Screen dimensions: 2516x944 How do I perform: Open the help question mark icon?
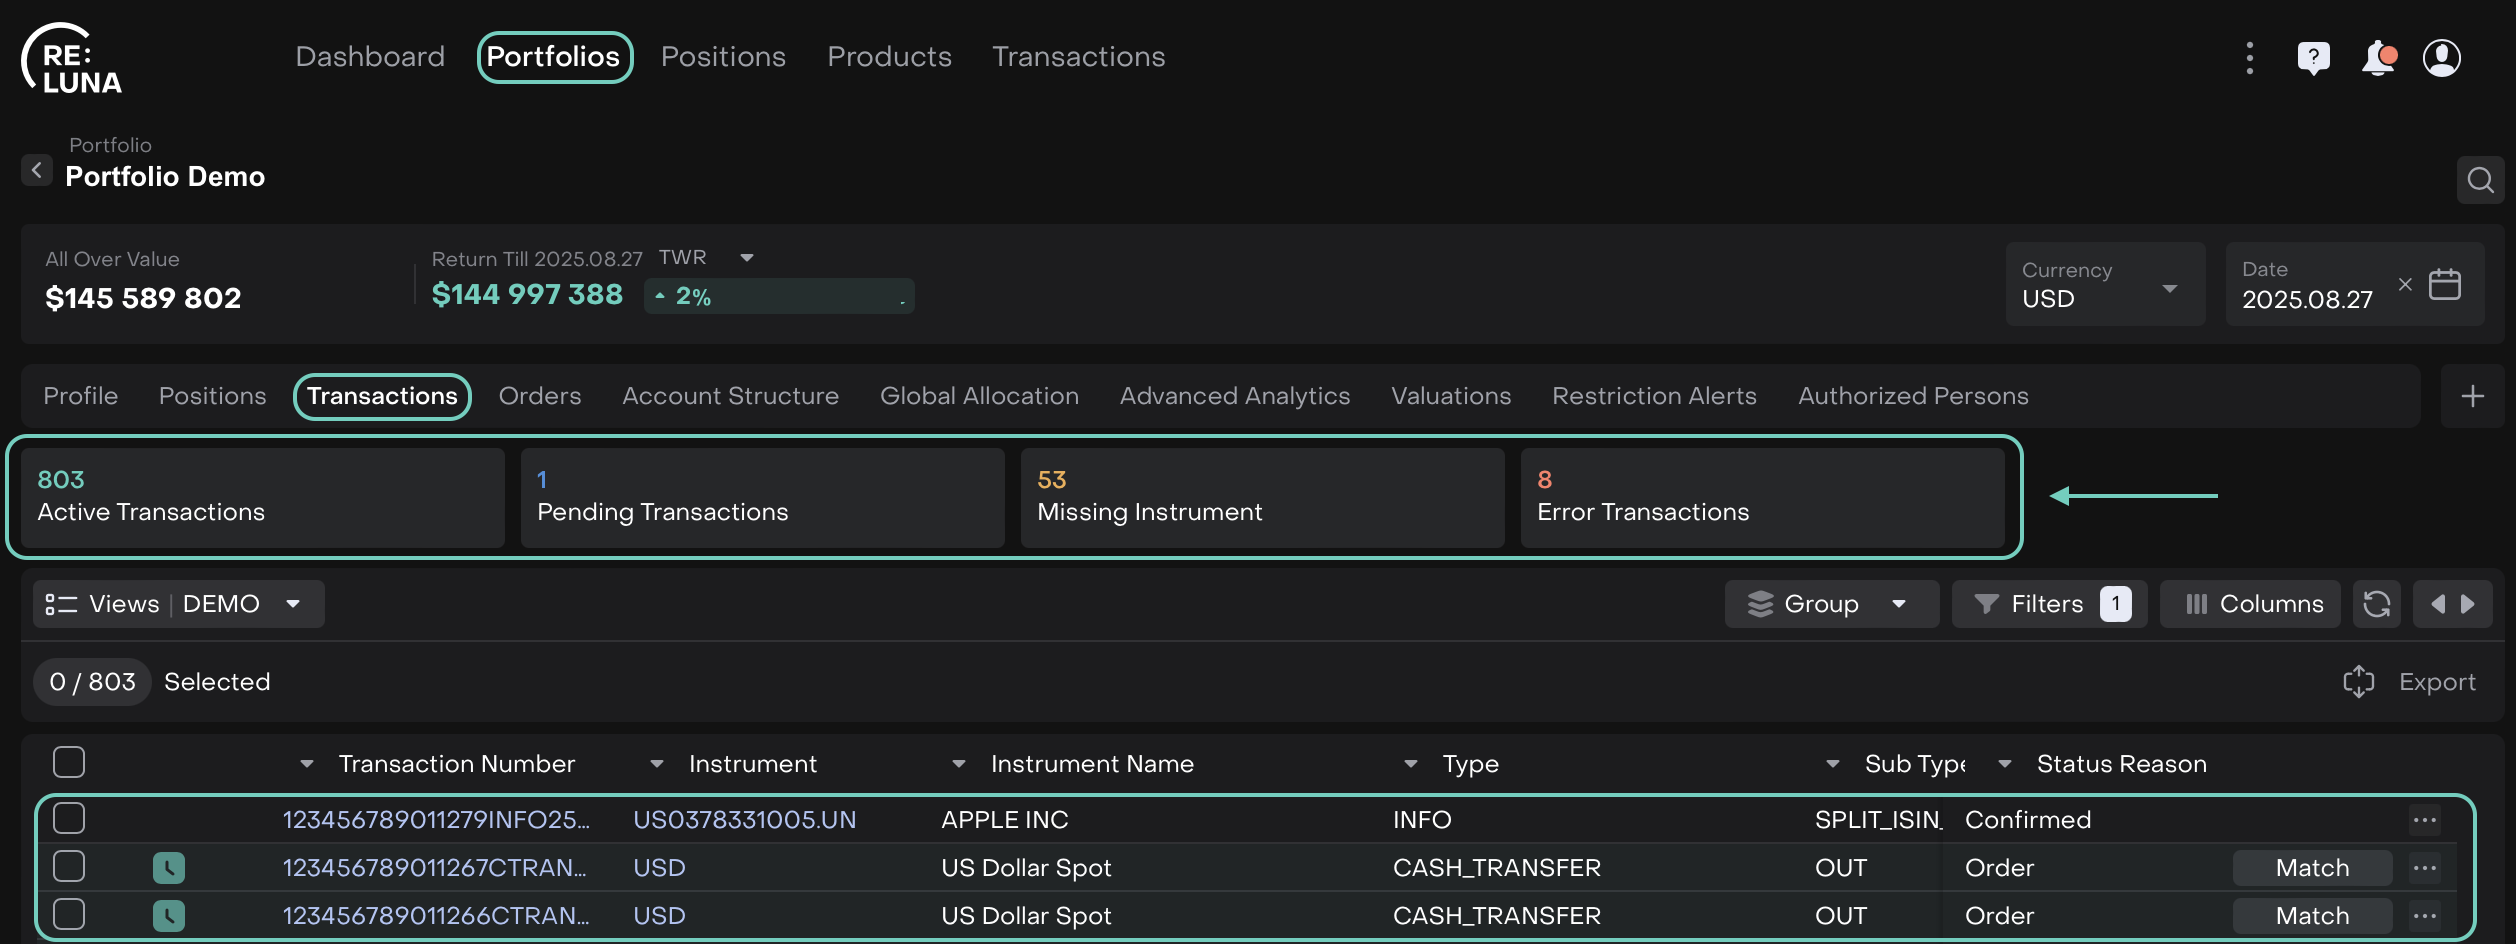pyautogui.click(x=2313, y=58)
